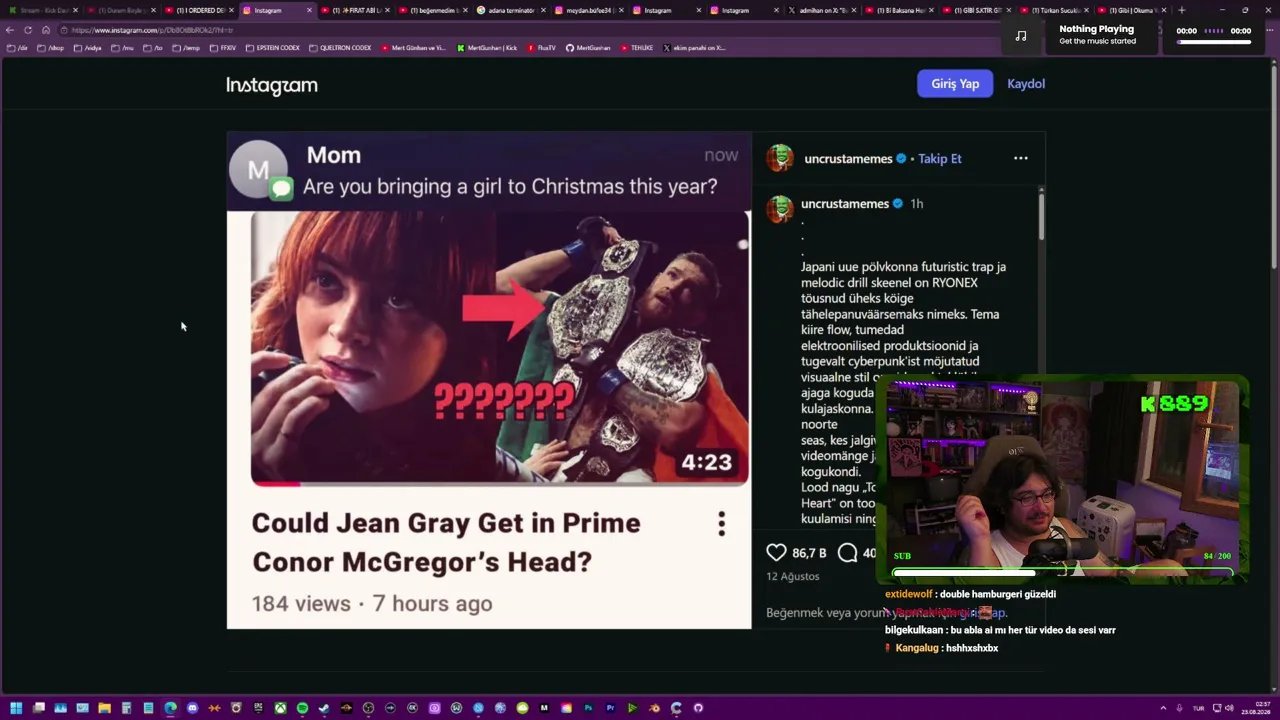Open Photoshop from the taskbar

point(588,708)
